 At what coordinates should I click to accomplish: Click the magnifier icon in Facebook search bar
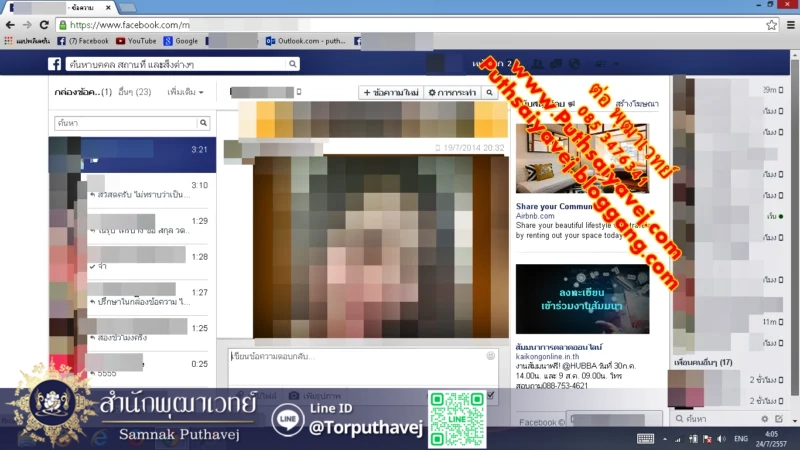[292, 64]
